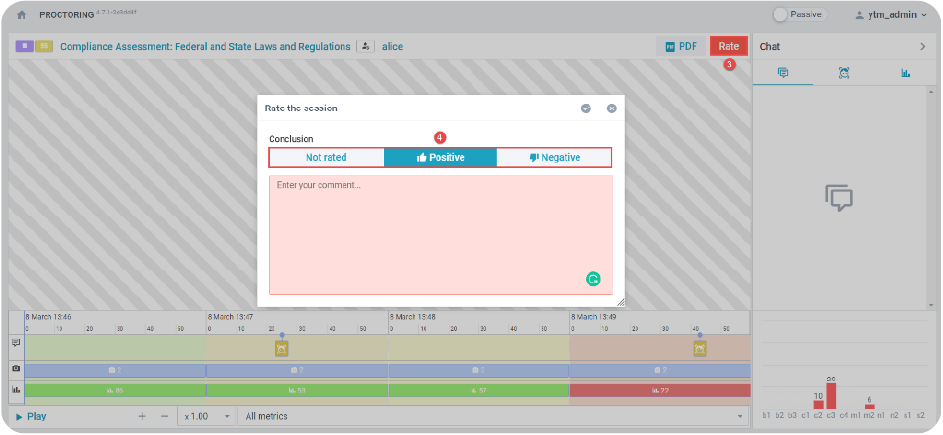Viewport: 943px width, 435px height.
Task: Open the playback speed x1.00 dropdown
Action: [205, 416]
